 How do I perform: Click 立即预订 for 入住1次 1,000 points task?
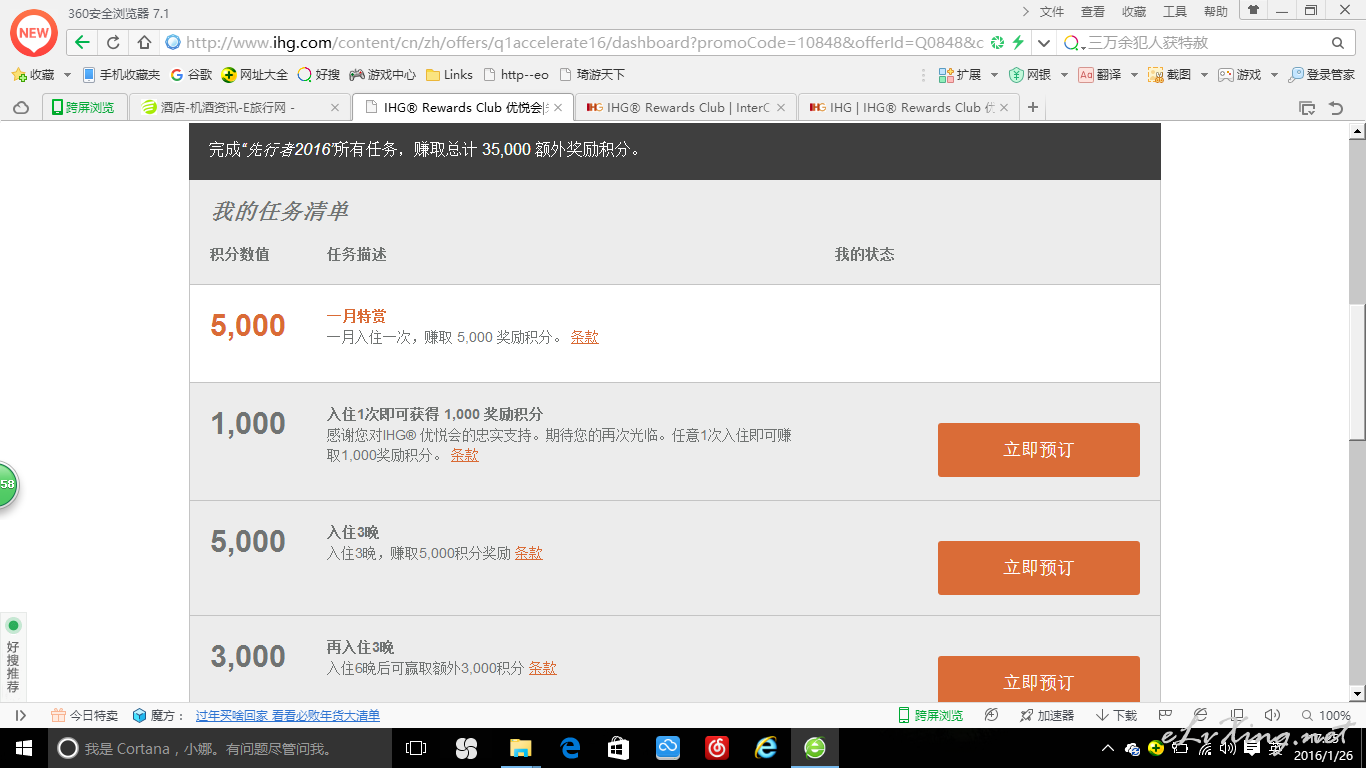click(1038, 450)
